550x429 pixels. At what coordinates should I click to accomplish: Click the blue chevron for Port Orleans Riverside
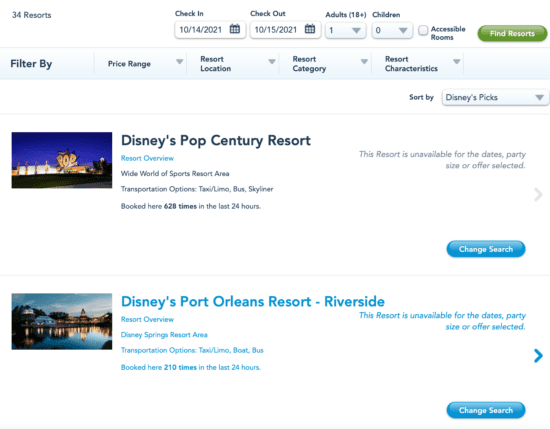click(538, 356)
